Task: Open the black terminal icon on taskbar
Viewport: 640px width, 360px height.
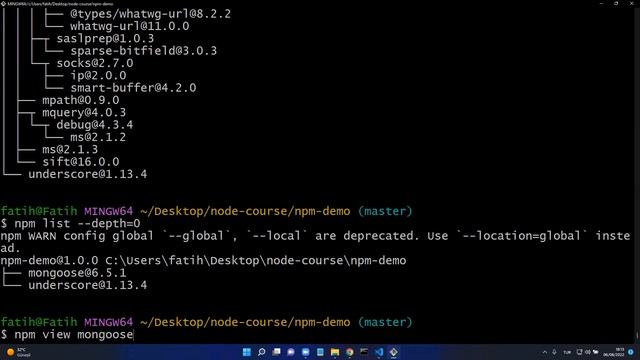Action: pos(364,352)
